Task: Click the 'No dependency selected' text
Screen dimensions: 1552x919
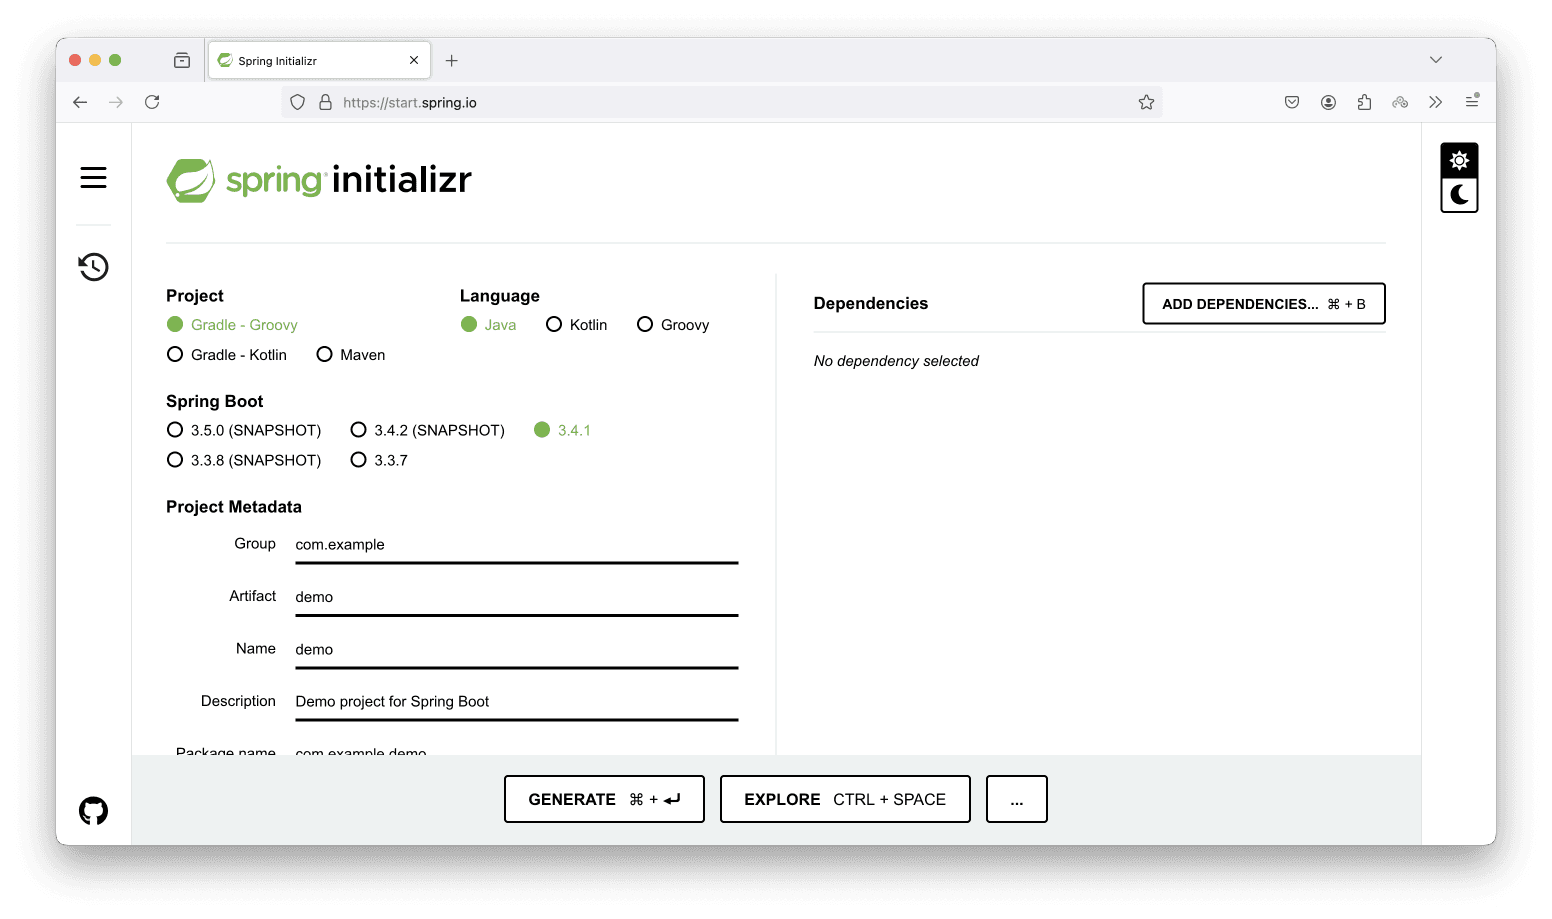Action: click(896, 361)
